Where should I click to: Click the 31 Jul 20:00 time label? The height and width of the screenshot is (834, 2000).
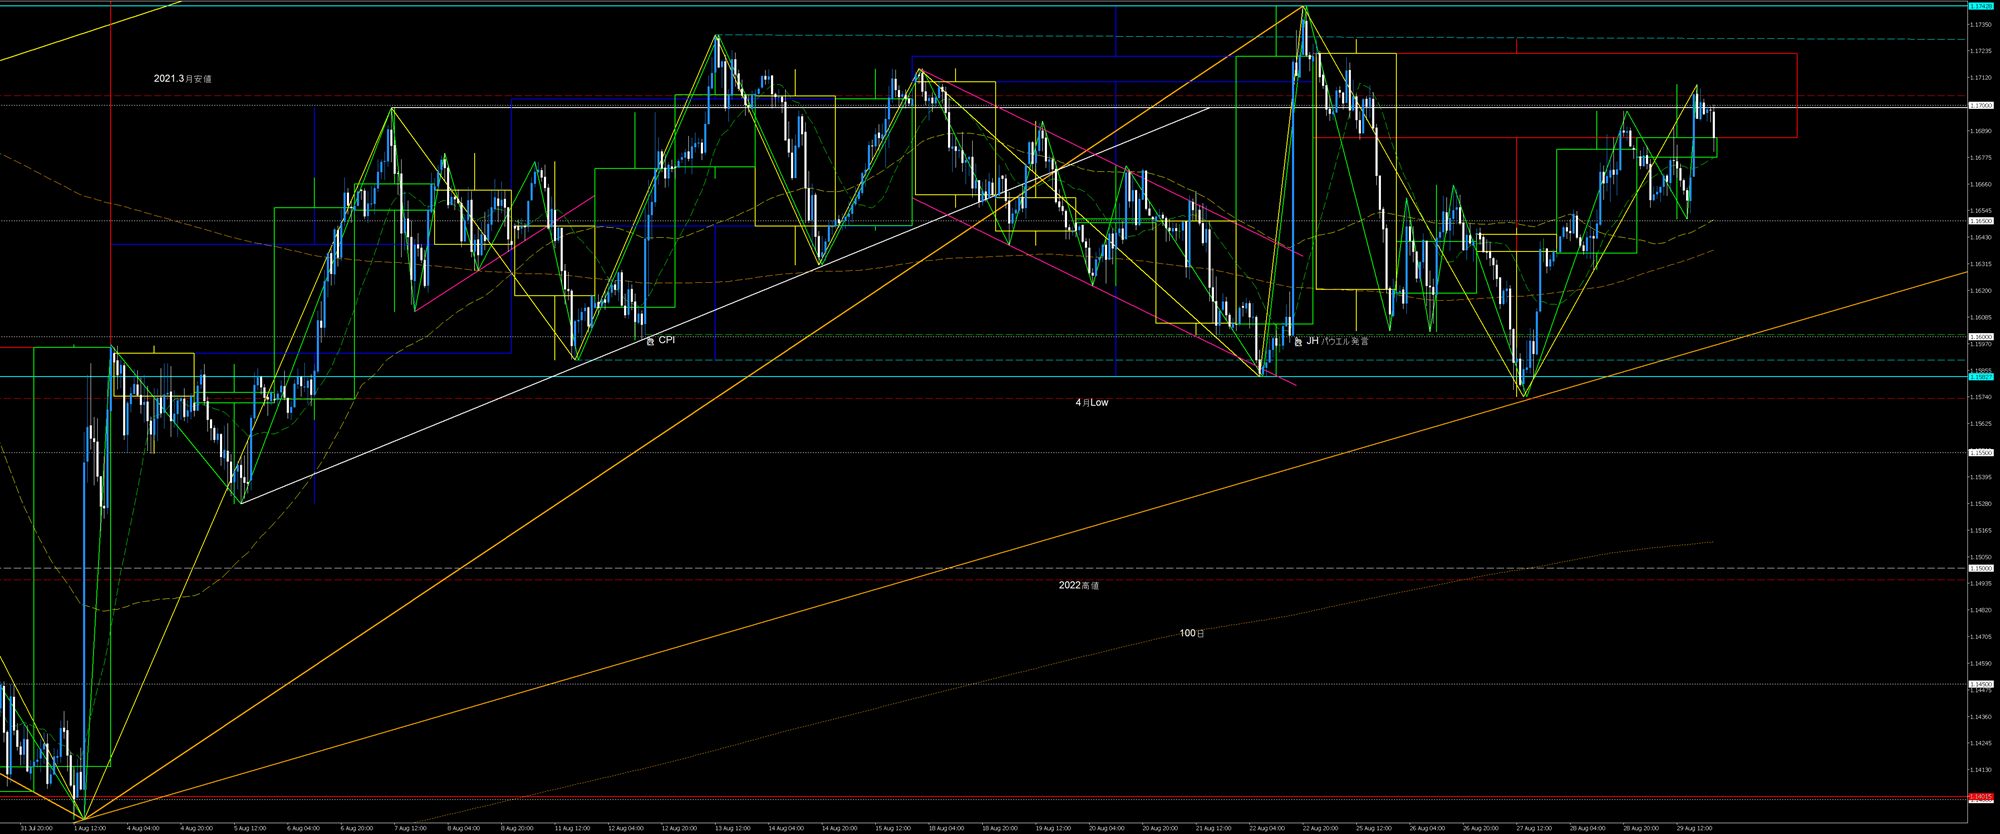[x=36, y=828]
